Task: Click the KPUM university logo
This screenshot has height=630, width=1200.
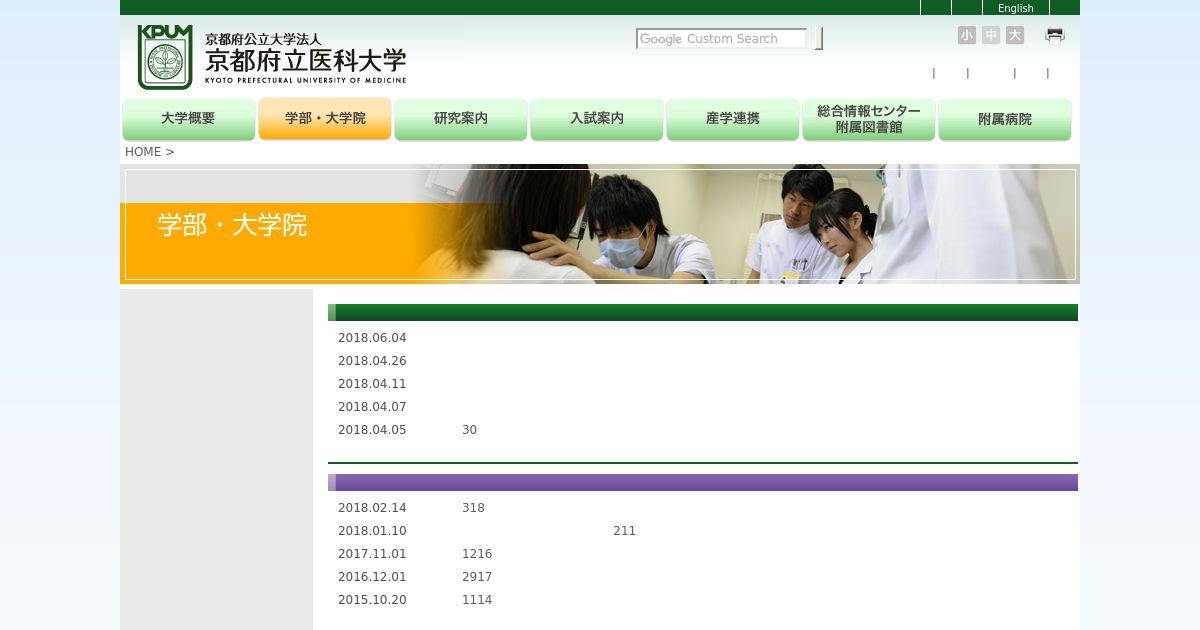Action: coord(165,57)
